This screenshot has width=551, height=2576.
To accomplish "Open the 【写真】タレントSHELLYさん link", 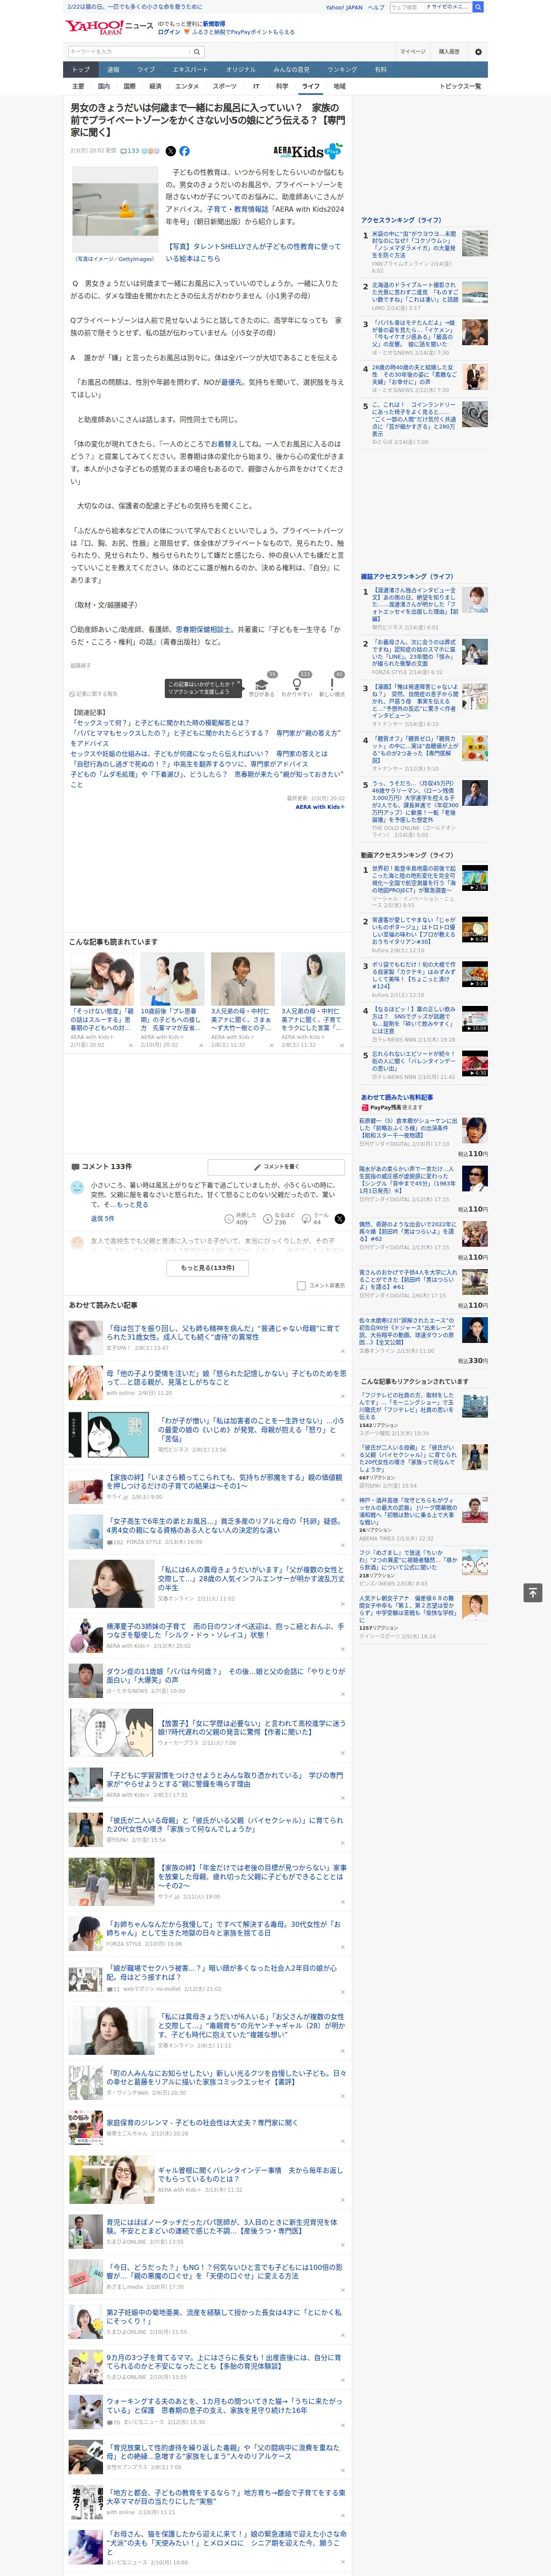I will [254, 252].
